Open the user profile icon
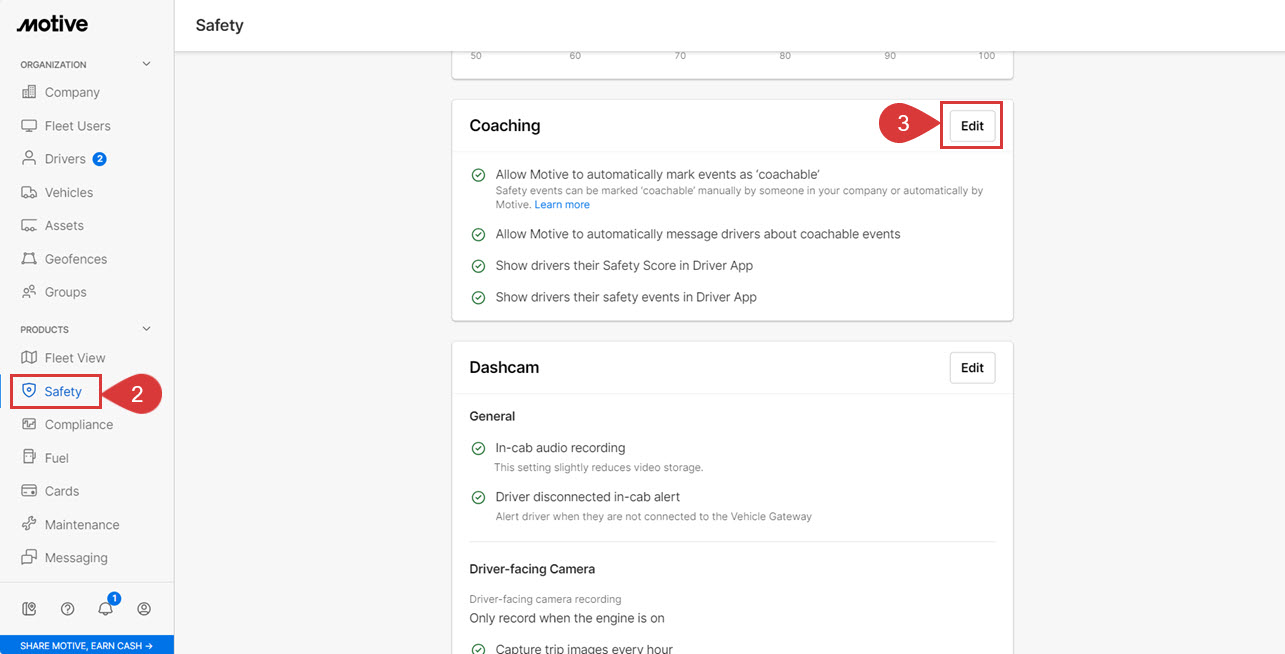Screen dimensions: 1285x654 (144, 609)
